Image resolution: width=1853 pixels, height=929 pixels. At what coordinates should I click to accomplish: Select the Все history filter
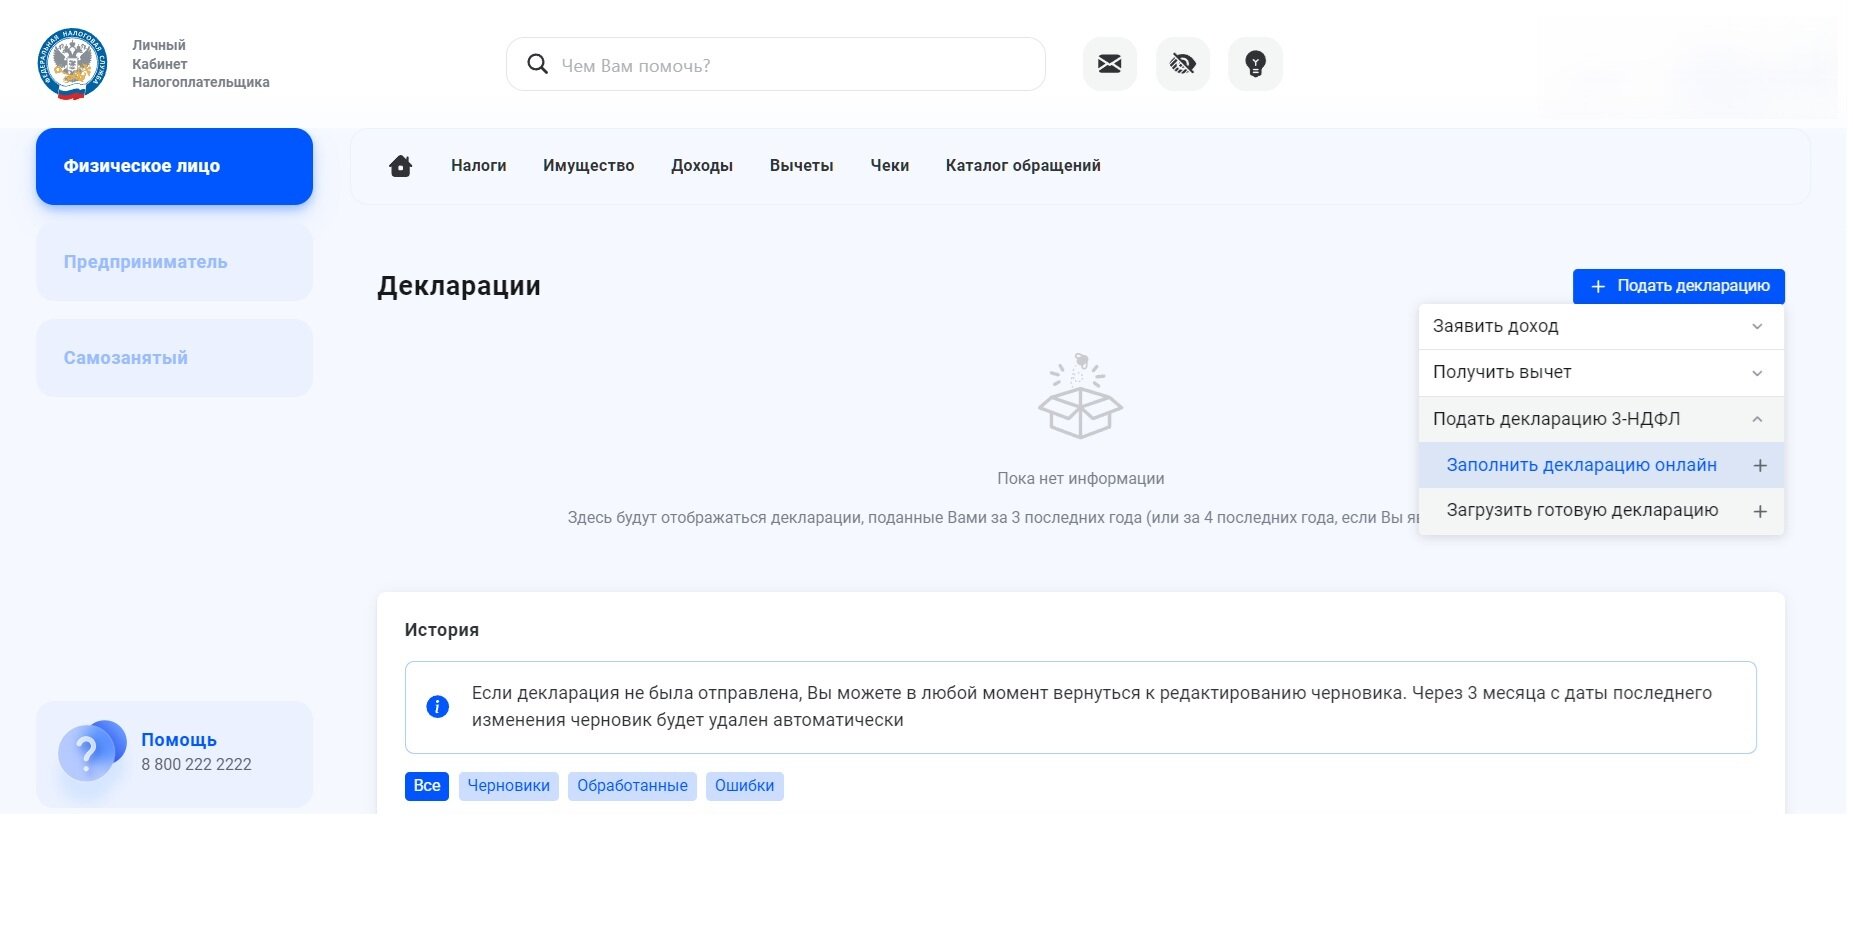pos(427,786)
